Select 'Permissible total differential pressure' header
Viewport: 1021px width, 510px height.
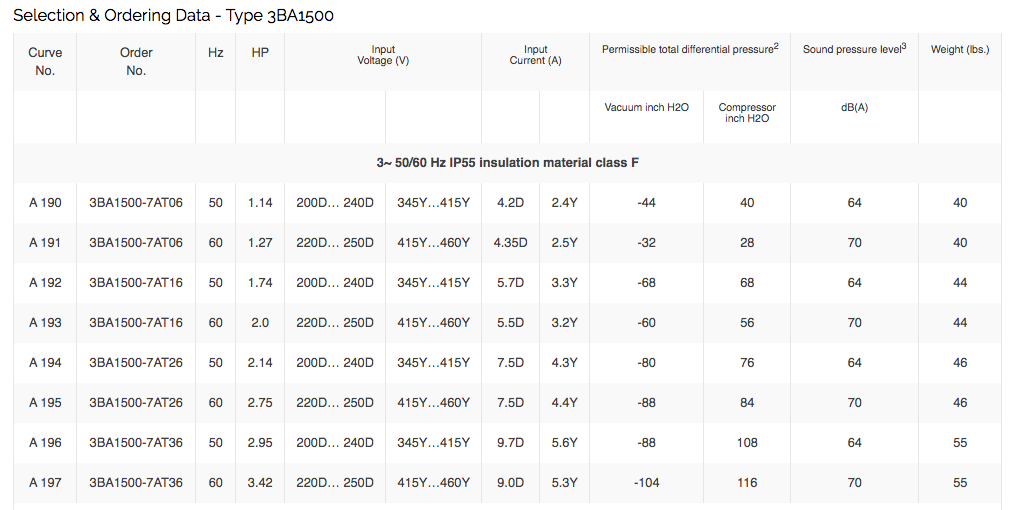coord(689,49)
